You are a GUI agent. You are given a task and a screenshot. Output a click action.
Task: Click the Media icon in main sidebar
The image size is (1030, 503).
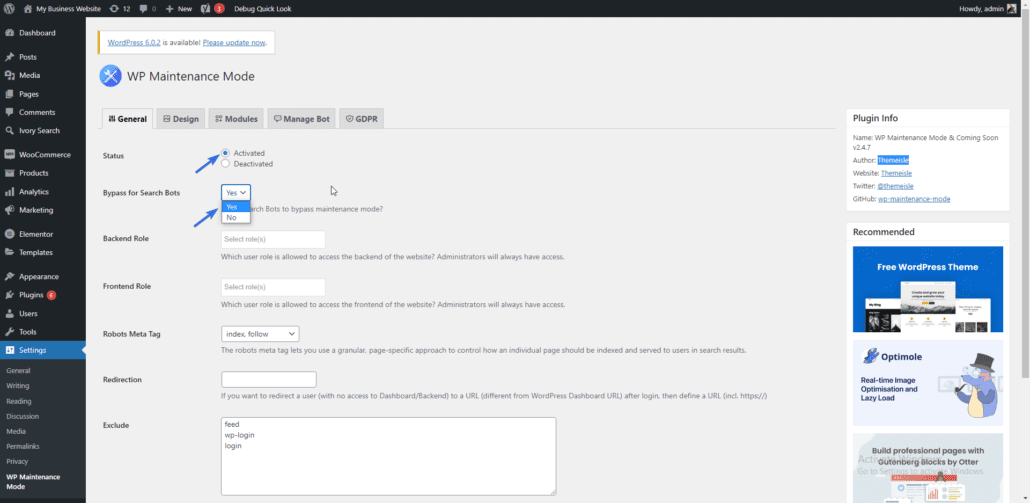(x=10, y=76)
